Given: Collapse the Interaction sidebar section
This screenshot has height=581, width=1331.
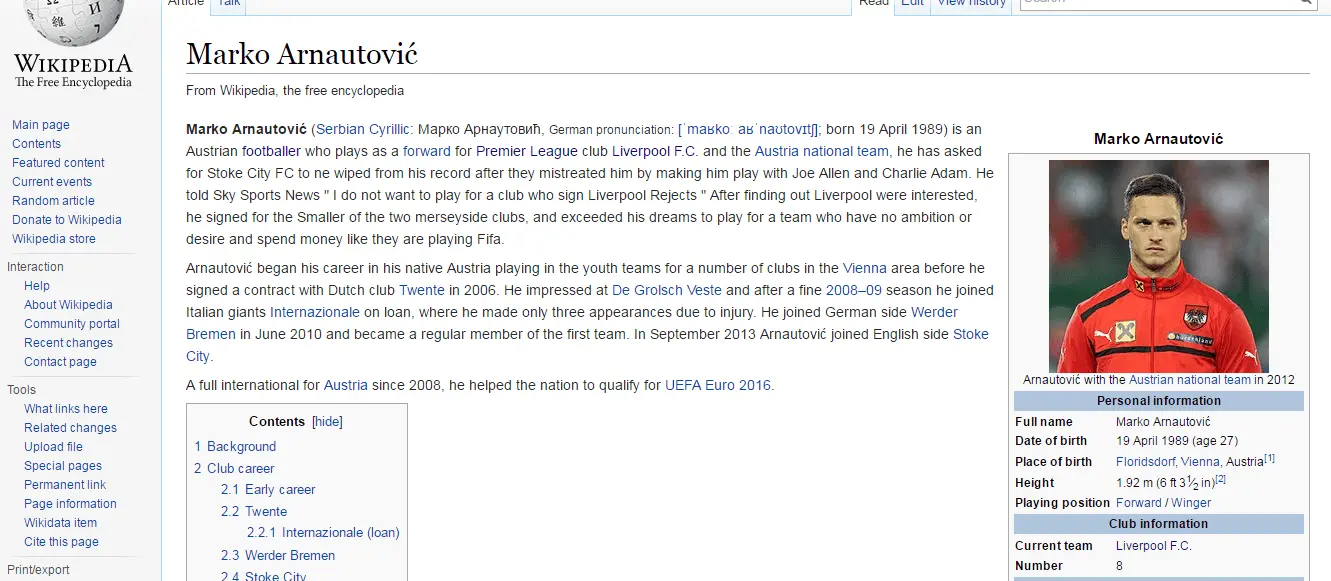Looking at the screenshot, I should (x=35, y=267).
